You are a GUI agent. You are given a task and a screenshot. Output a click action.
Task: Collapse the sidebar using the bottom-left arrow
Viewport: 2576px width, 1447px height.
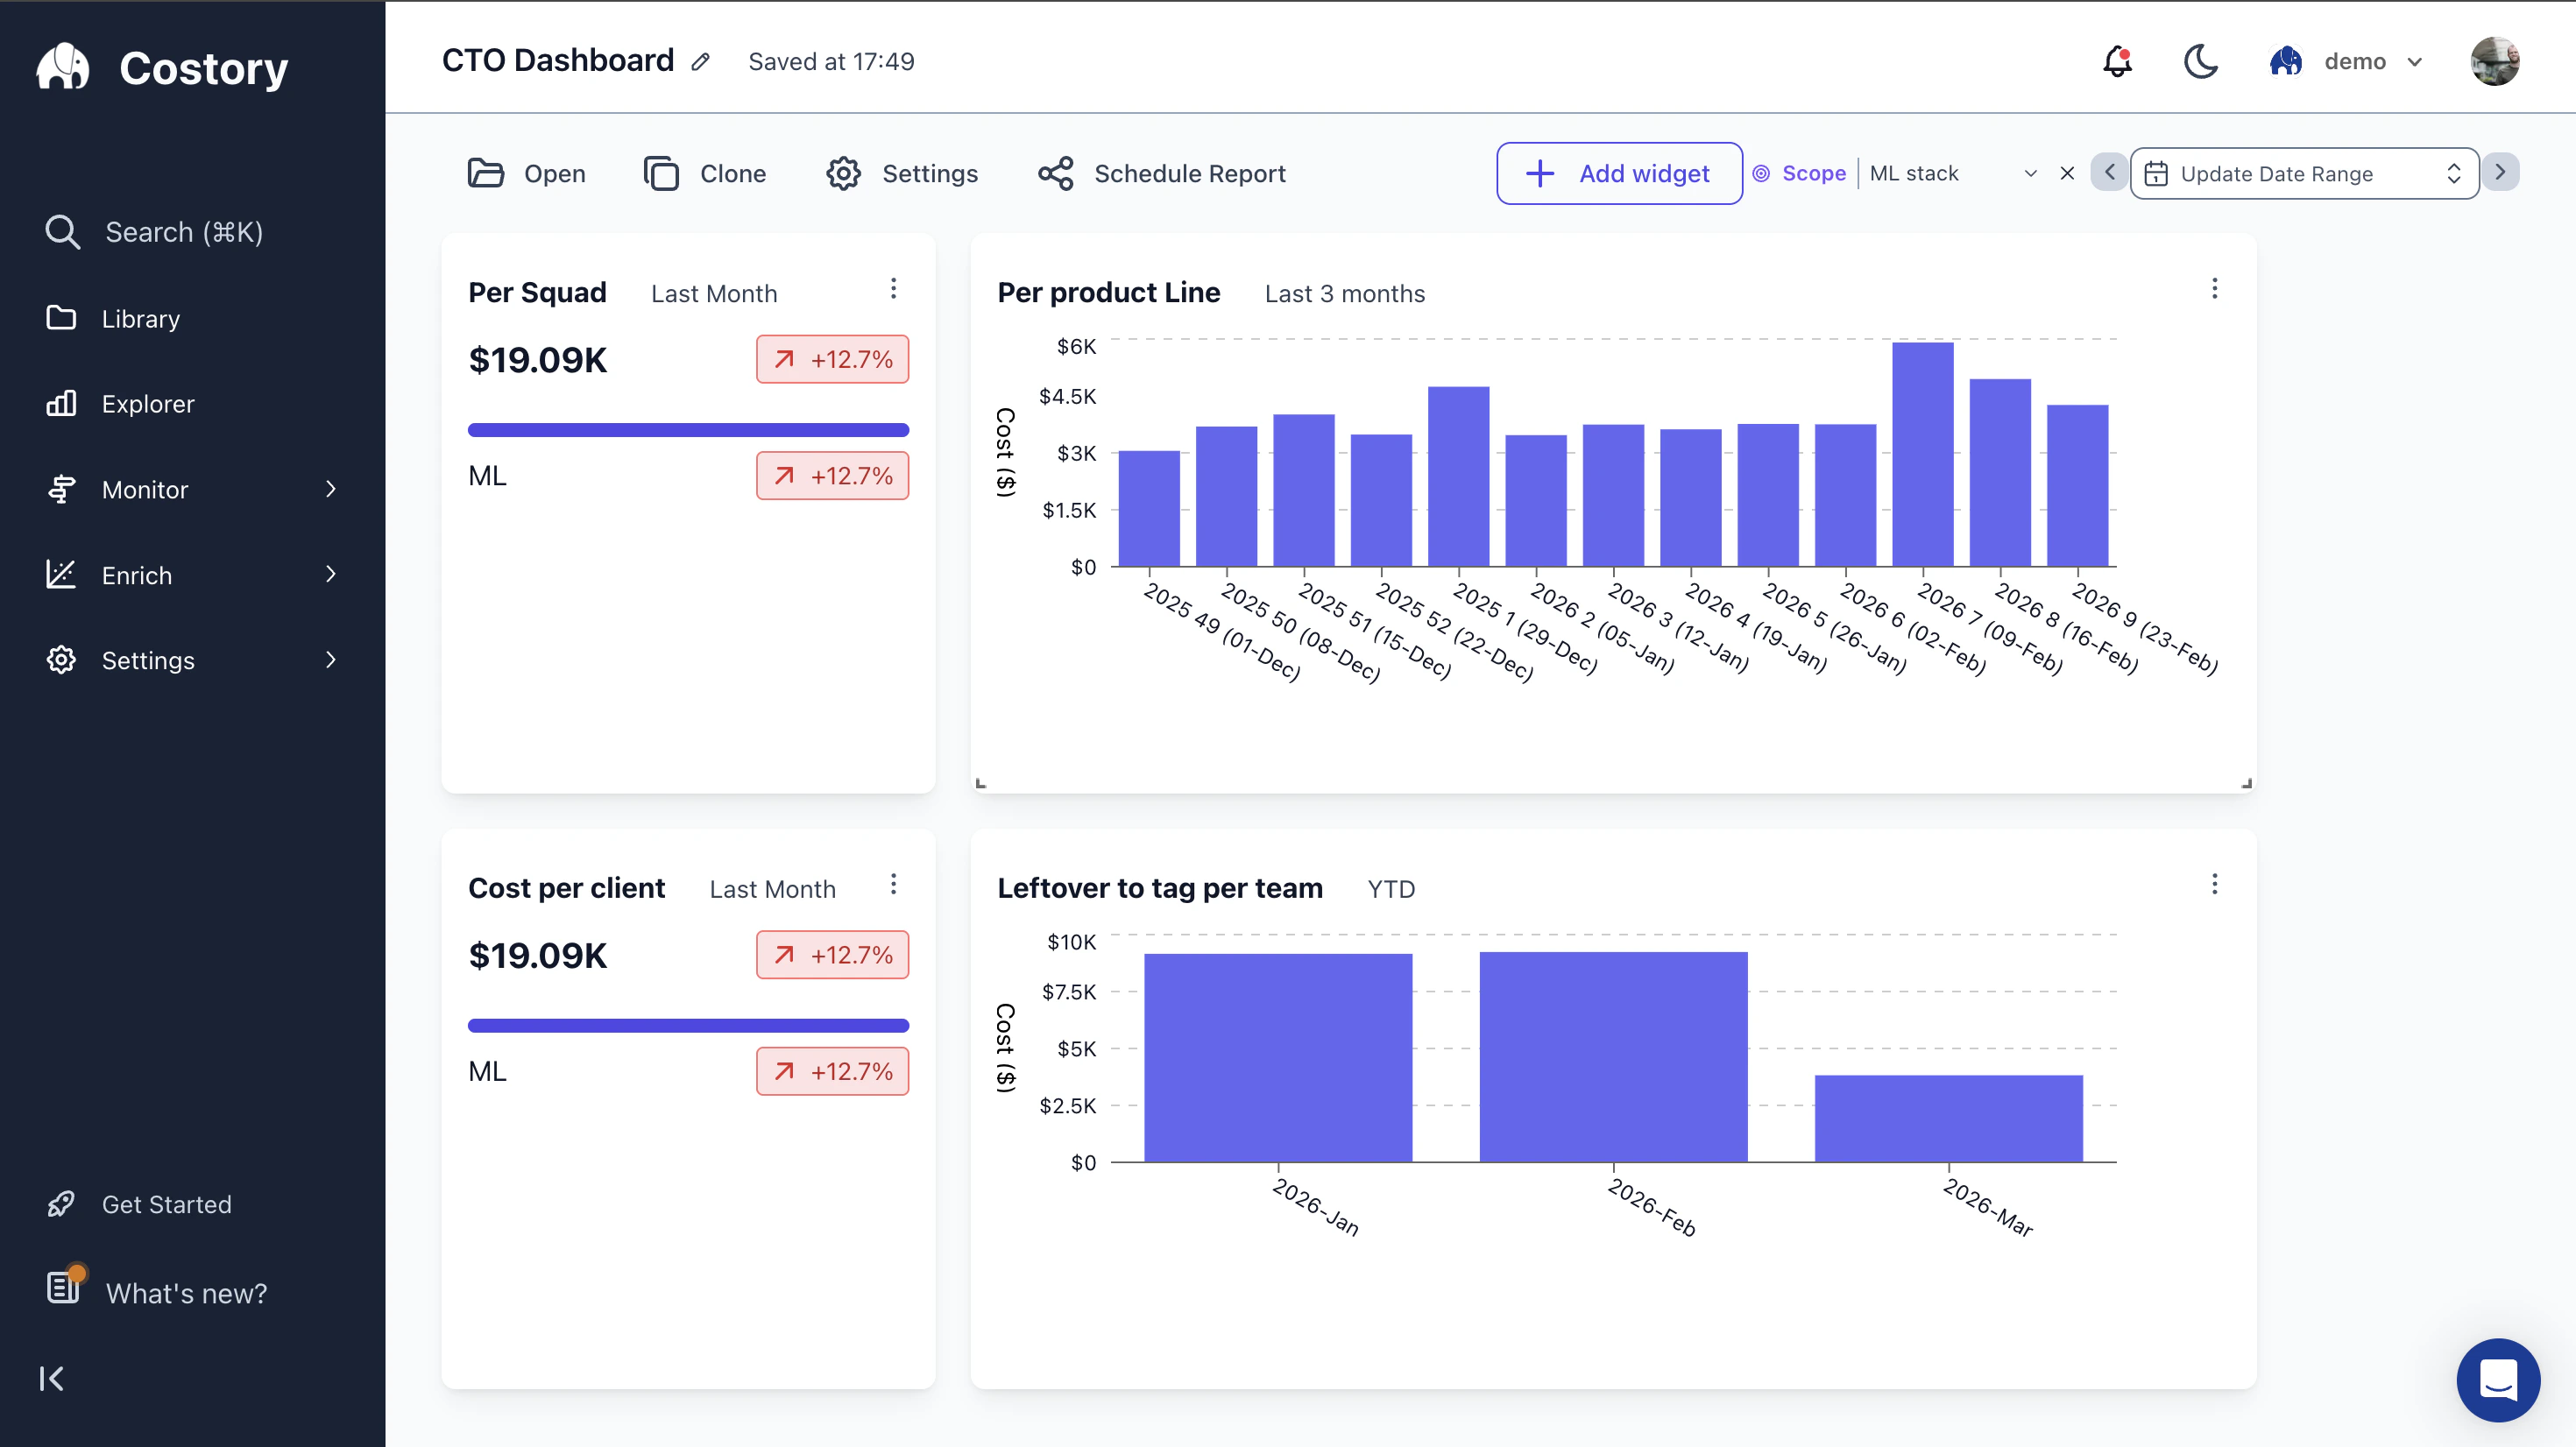(52, 1378)
